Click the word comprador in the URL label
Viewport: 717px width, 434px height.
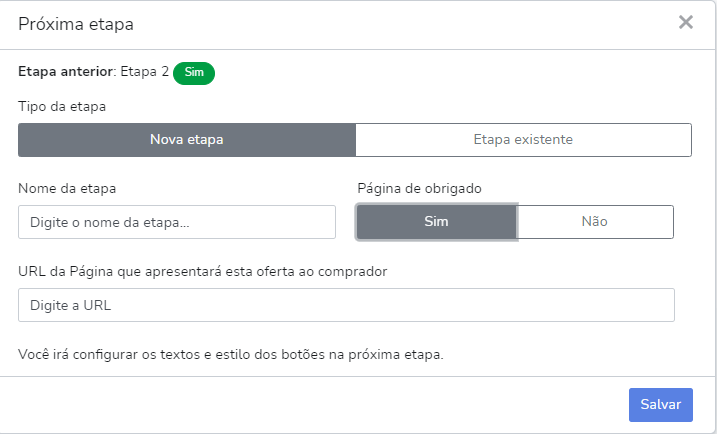(353, 272)
